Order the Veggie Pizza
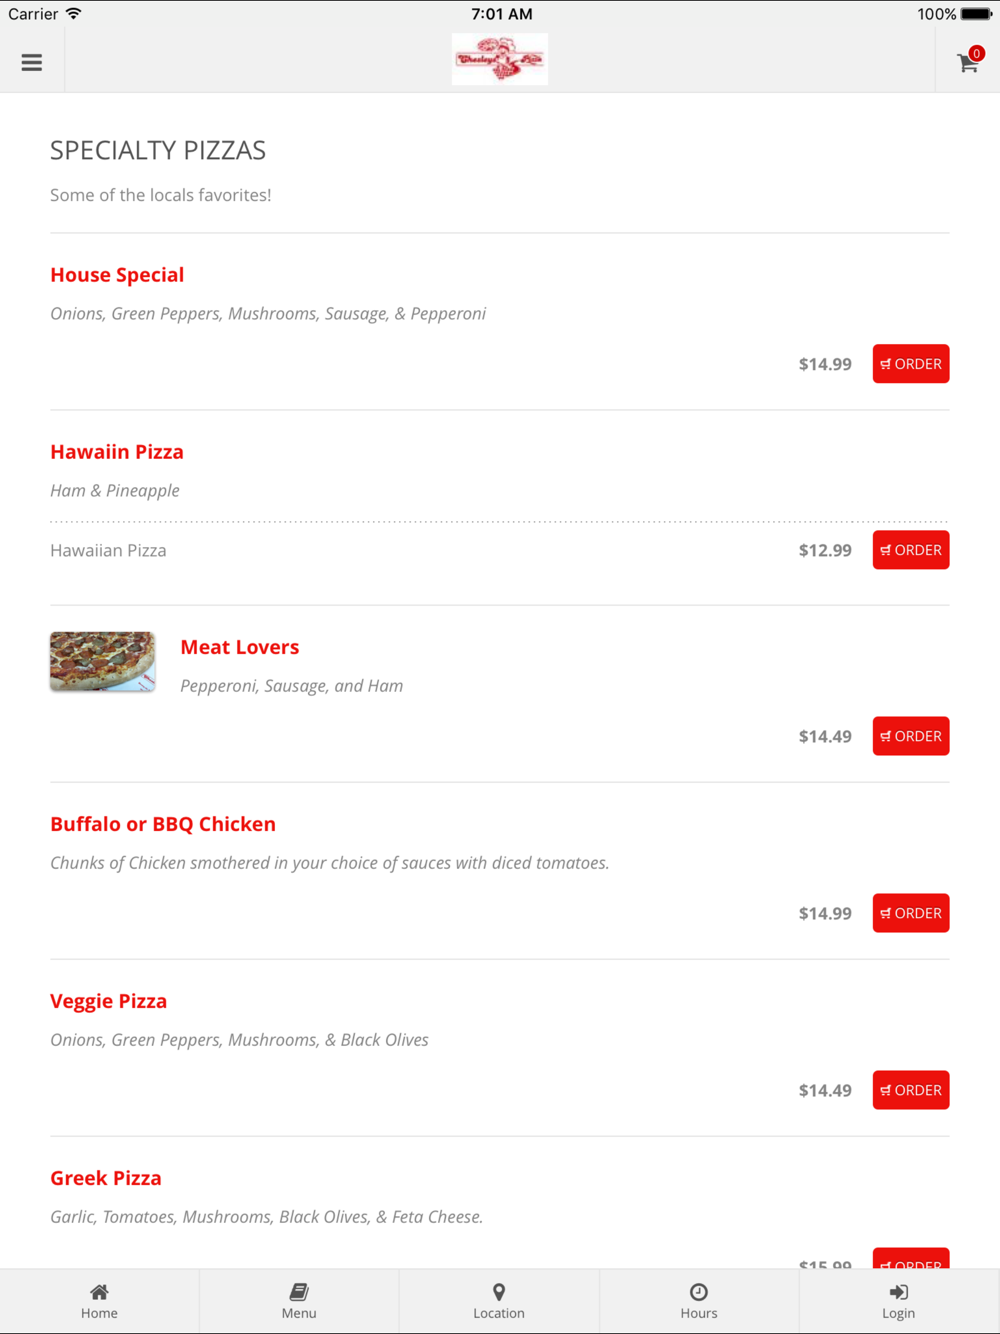 [911, 1090]
